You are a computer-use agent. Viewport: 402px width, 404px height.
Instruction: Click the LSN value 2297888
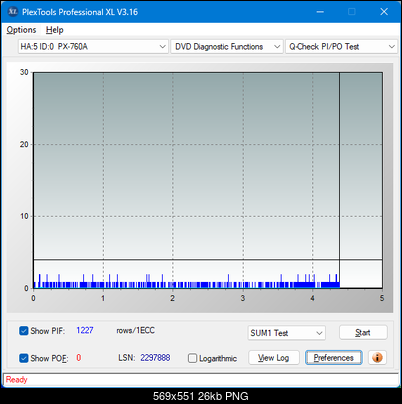(x=155, y=358)
